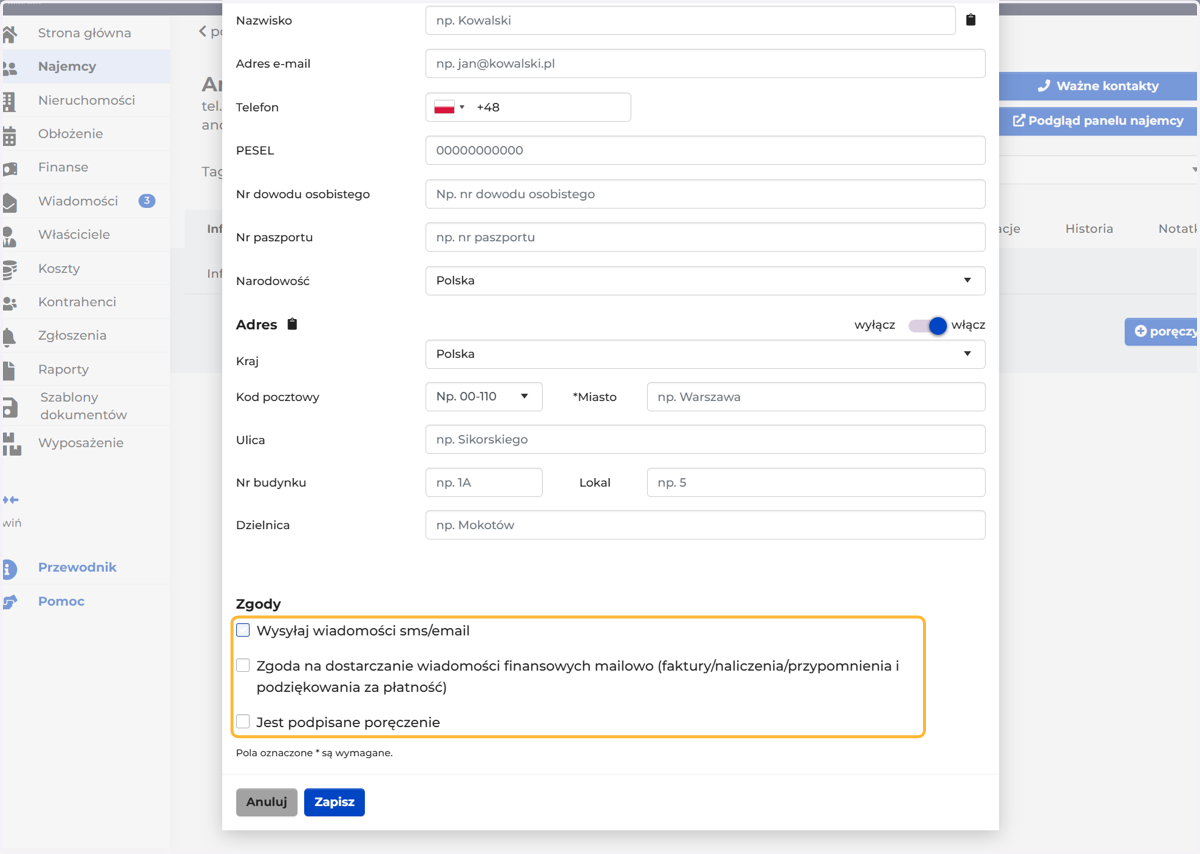Click the Obłożenie calendar icon
This screenshot has width=1200, height=854.
coord(9,135)
